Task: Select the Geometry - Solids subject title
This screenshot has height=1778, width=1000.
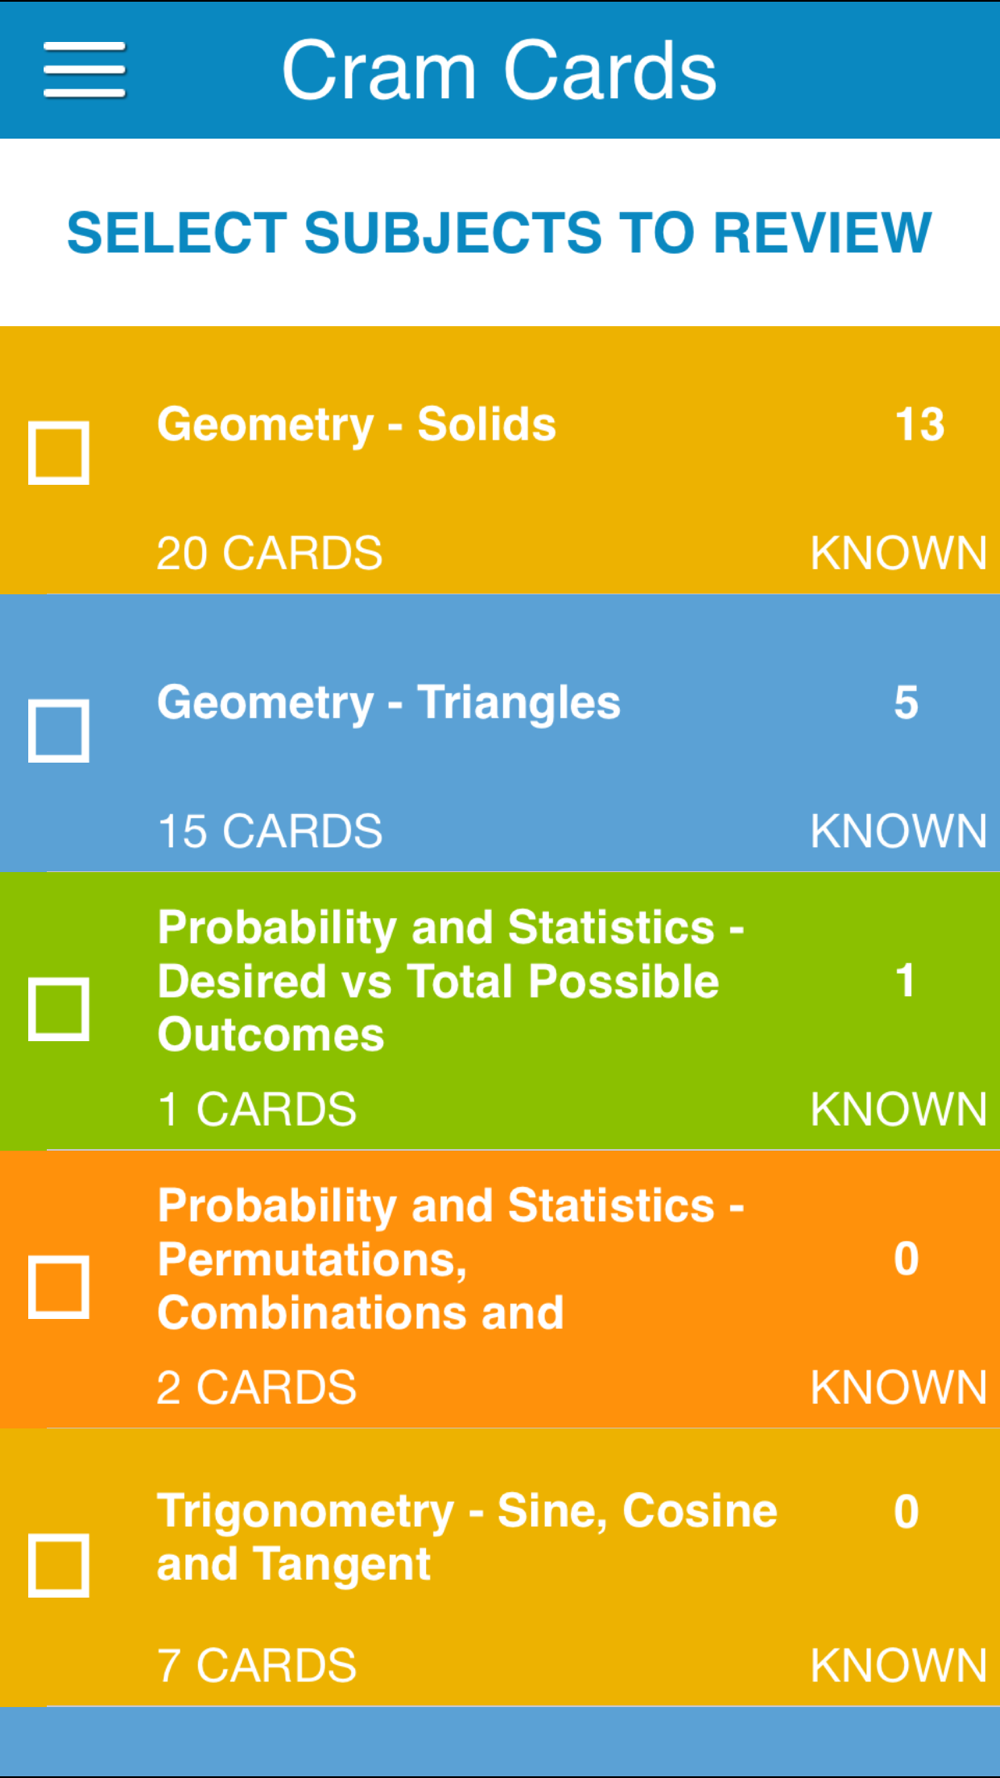Action: tap(356, 425)
